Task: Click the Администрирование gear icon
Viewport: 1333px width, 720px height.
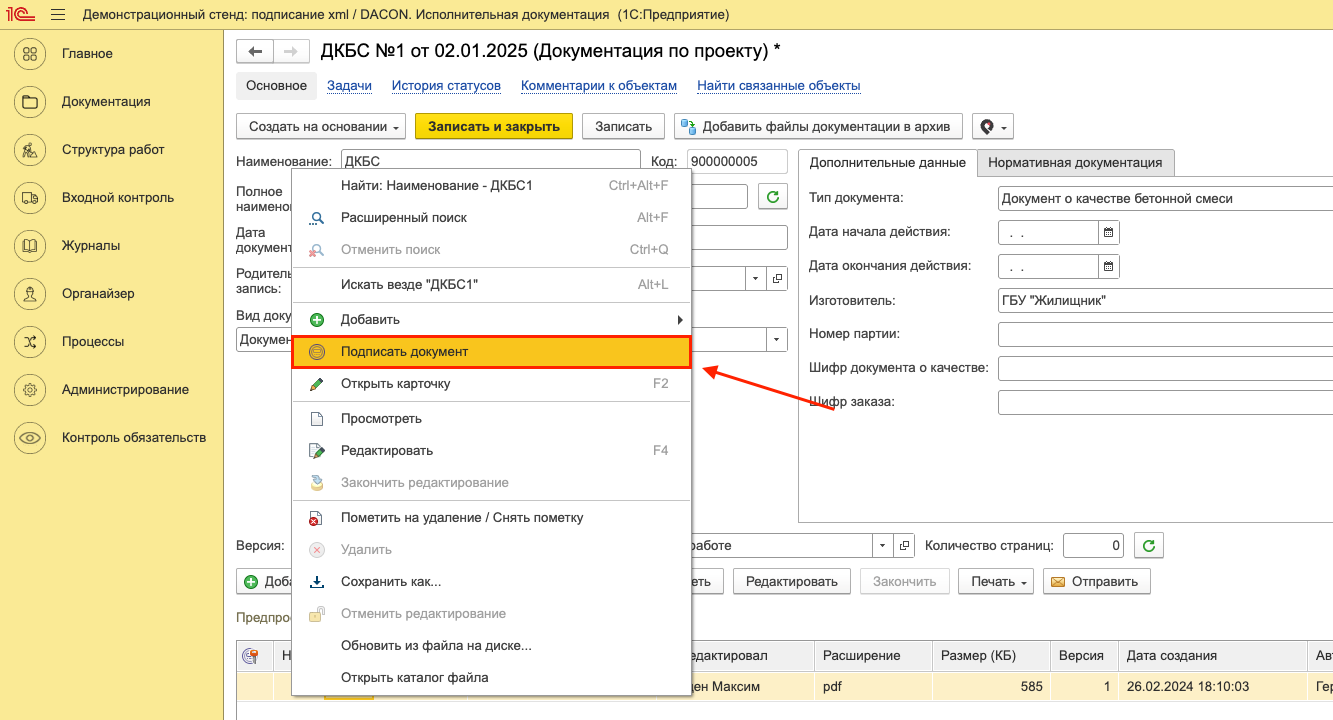Action: [x=30, y=389]
